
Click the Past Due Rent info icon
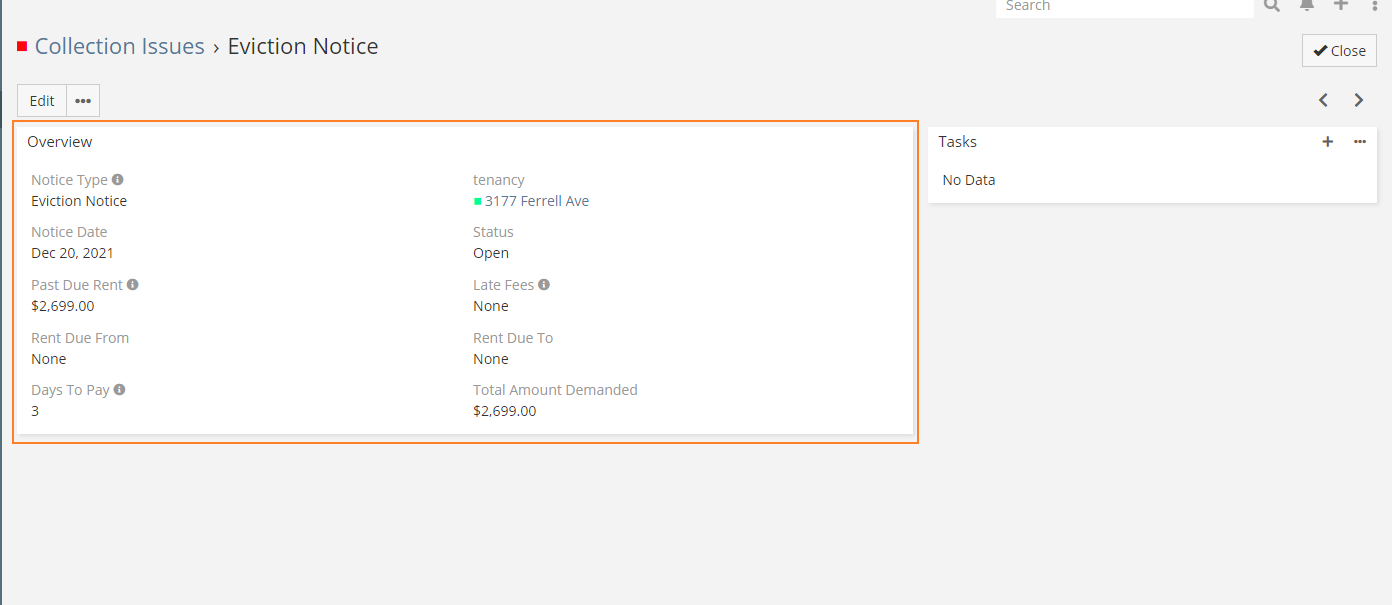tap(133, 285)
